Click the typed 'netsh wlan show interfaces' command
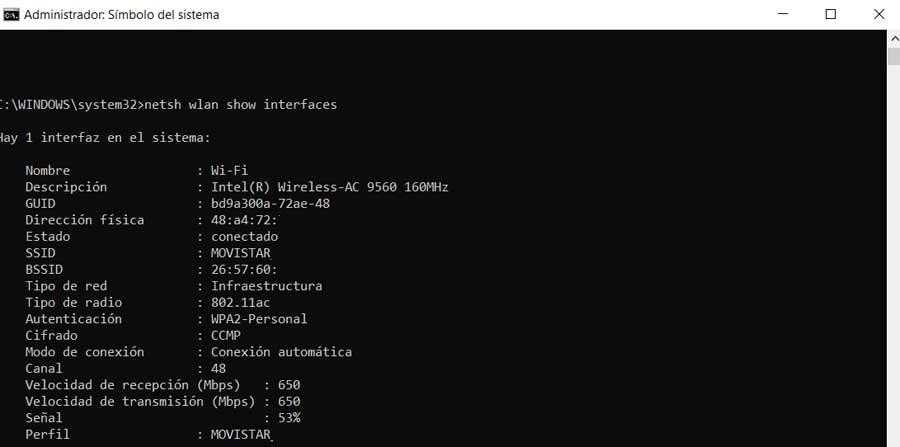 tap(241, 104)
